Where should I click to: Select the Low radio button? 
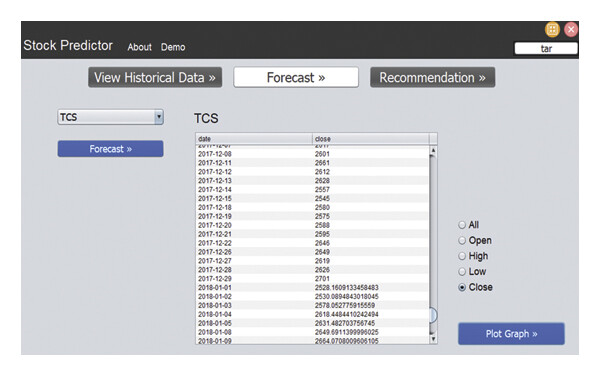(x=462, y=272)
